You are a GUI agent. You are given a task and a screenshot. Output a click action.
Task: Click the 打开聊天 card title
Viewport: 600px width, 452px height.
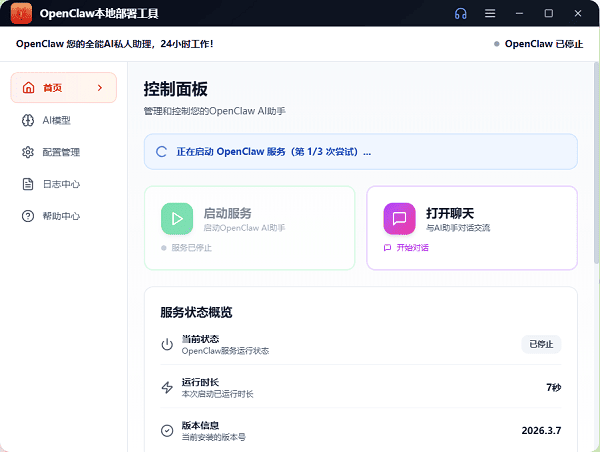click(450, 213)
